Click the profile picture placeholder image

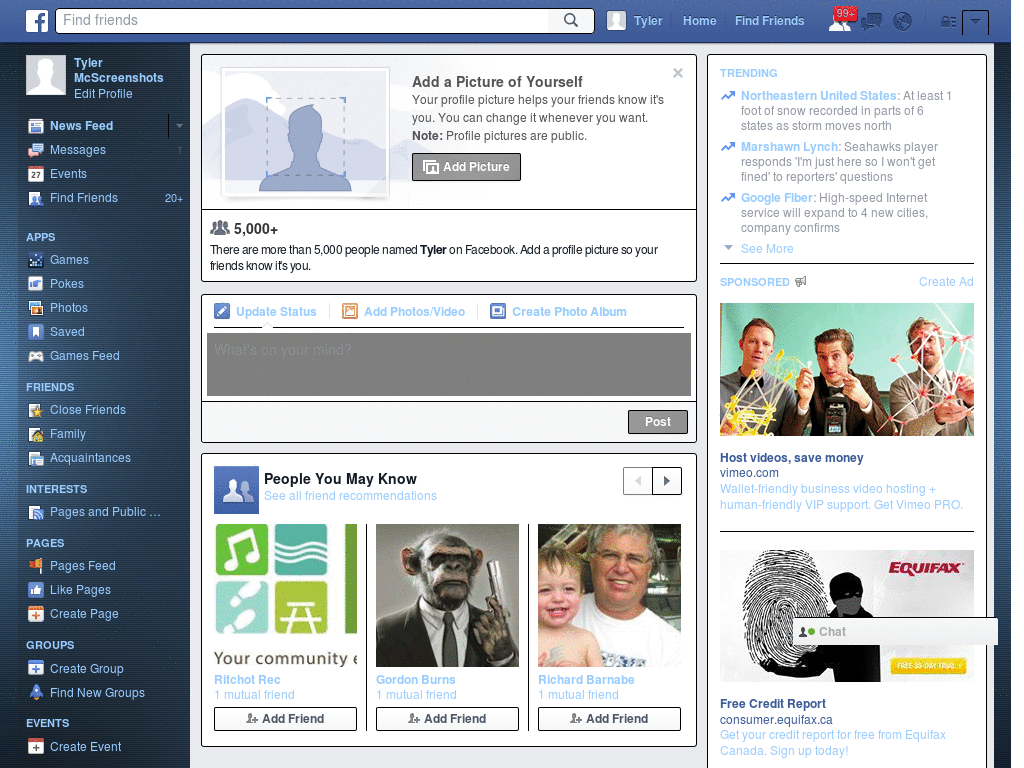coord(305,133)
